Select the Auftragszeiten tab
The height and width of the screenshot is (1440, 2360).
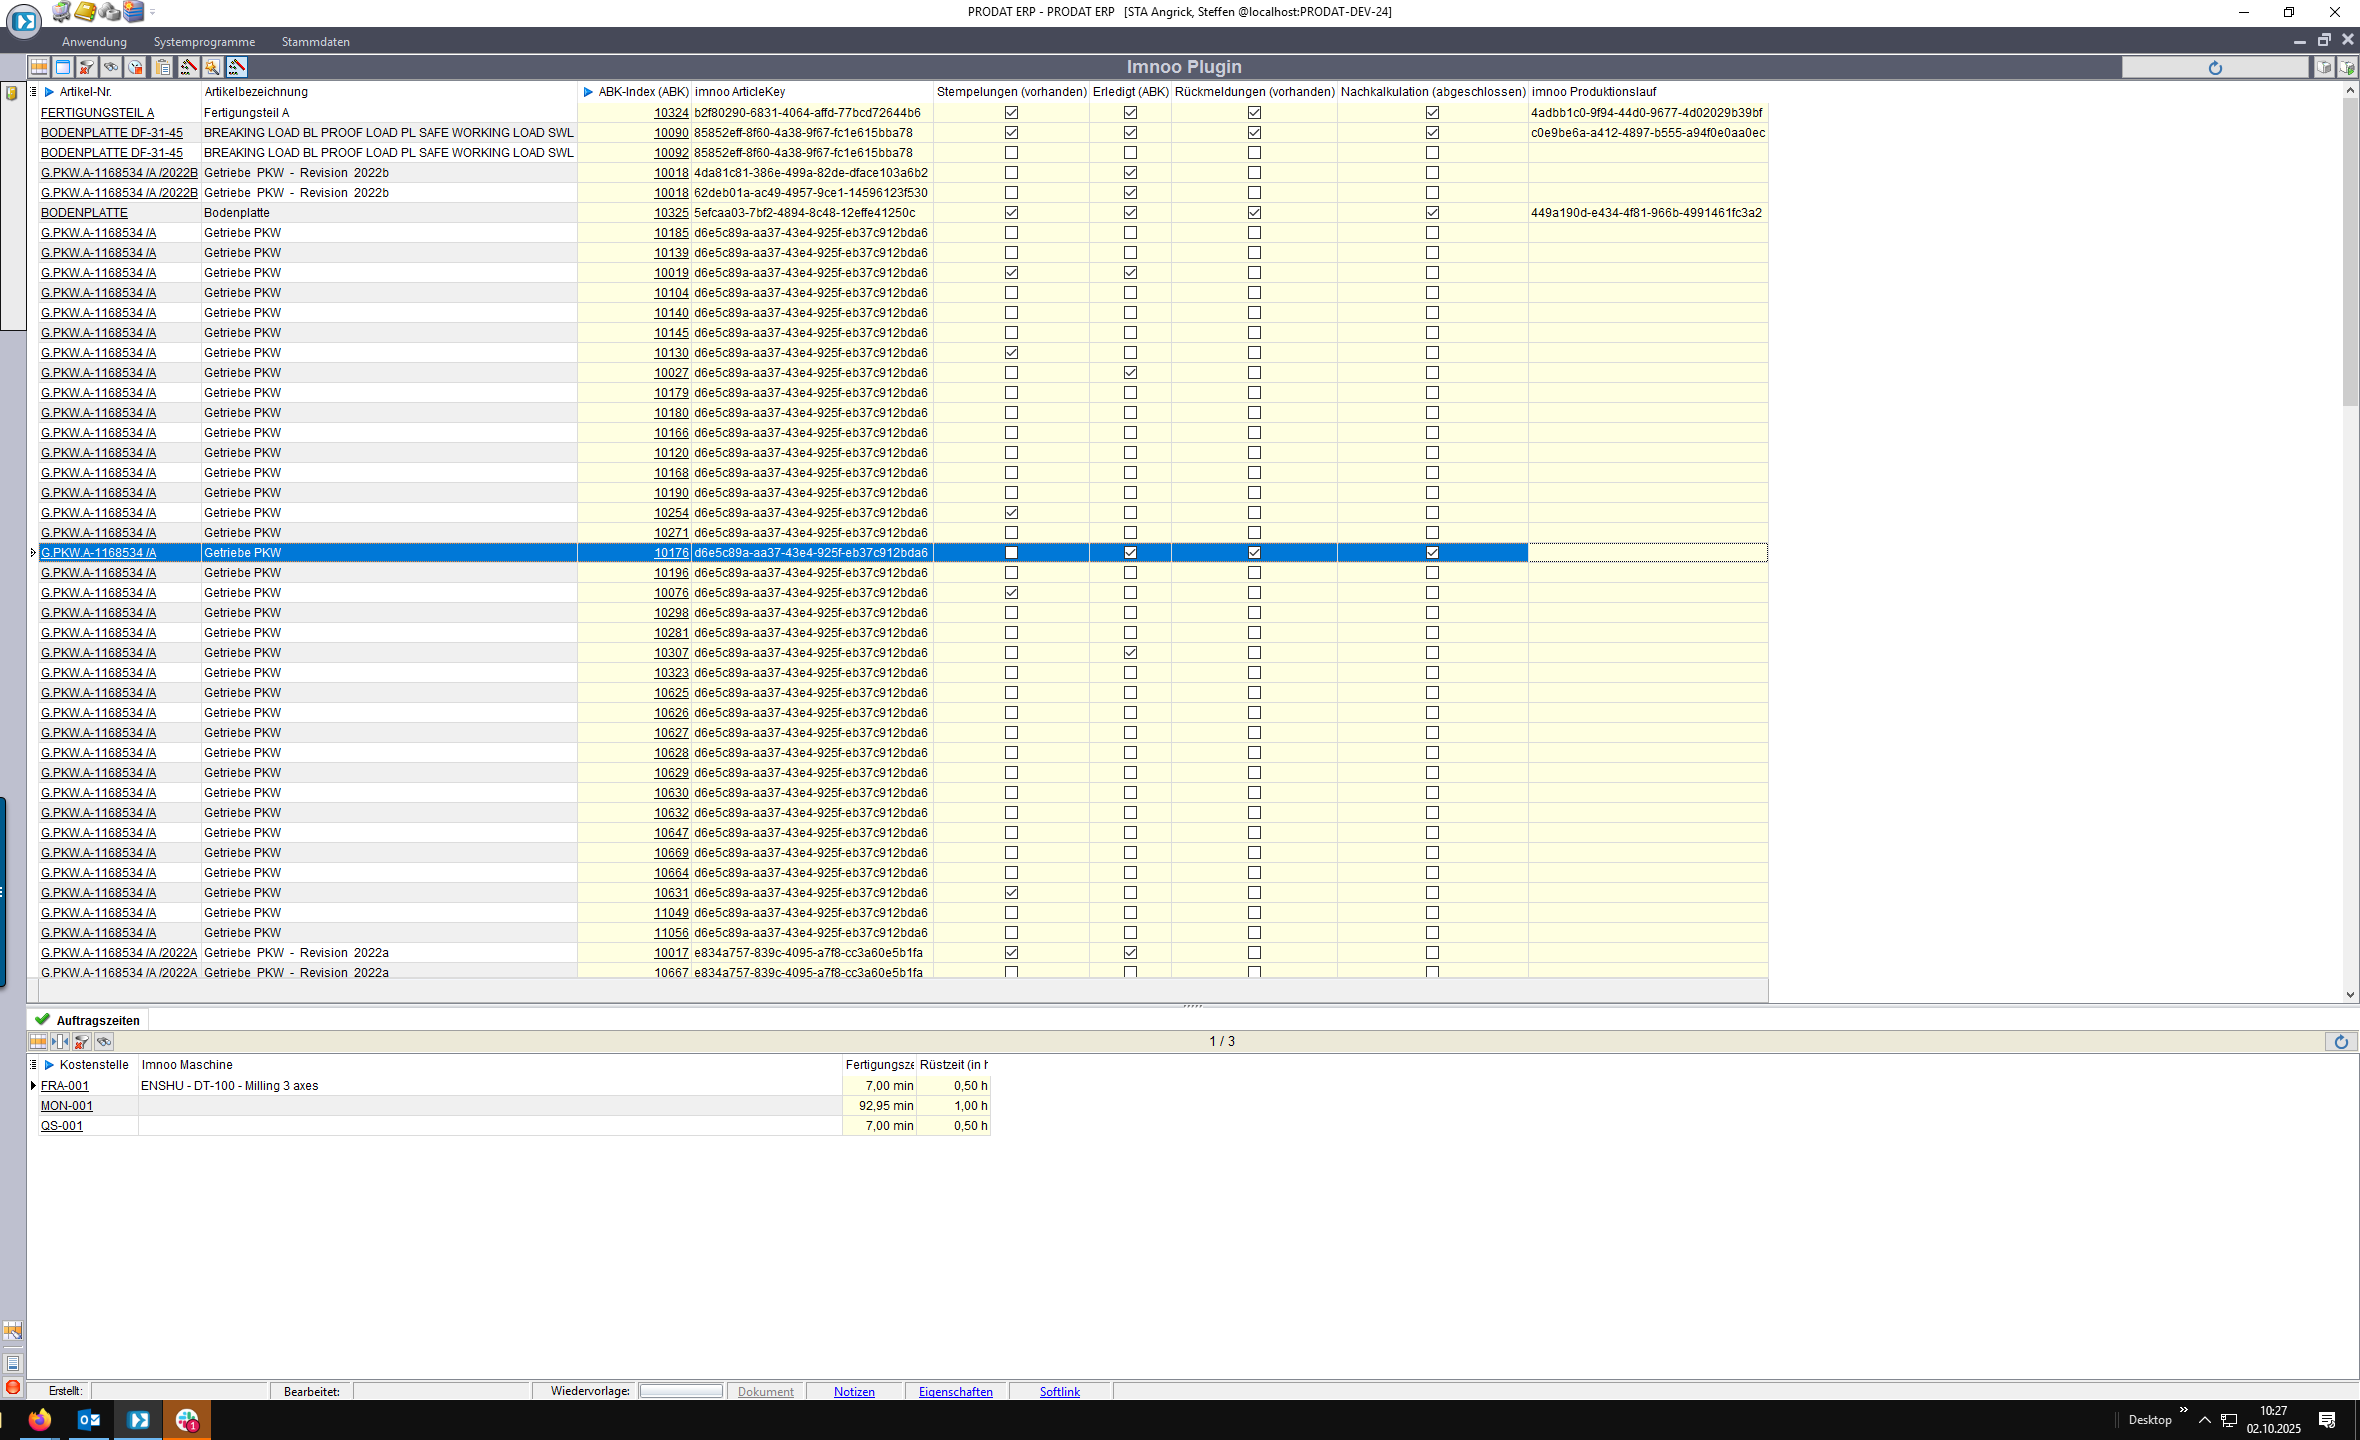coord(97,1020)
